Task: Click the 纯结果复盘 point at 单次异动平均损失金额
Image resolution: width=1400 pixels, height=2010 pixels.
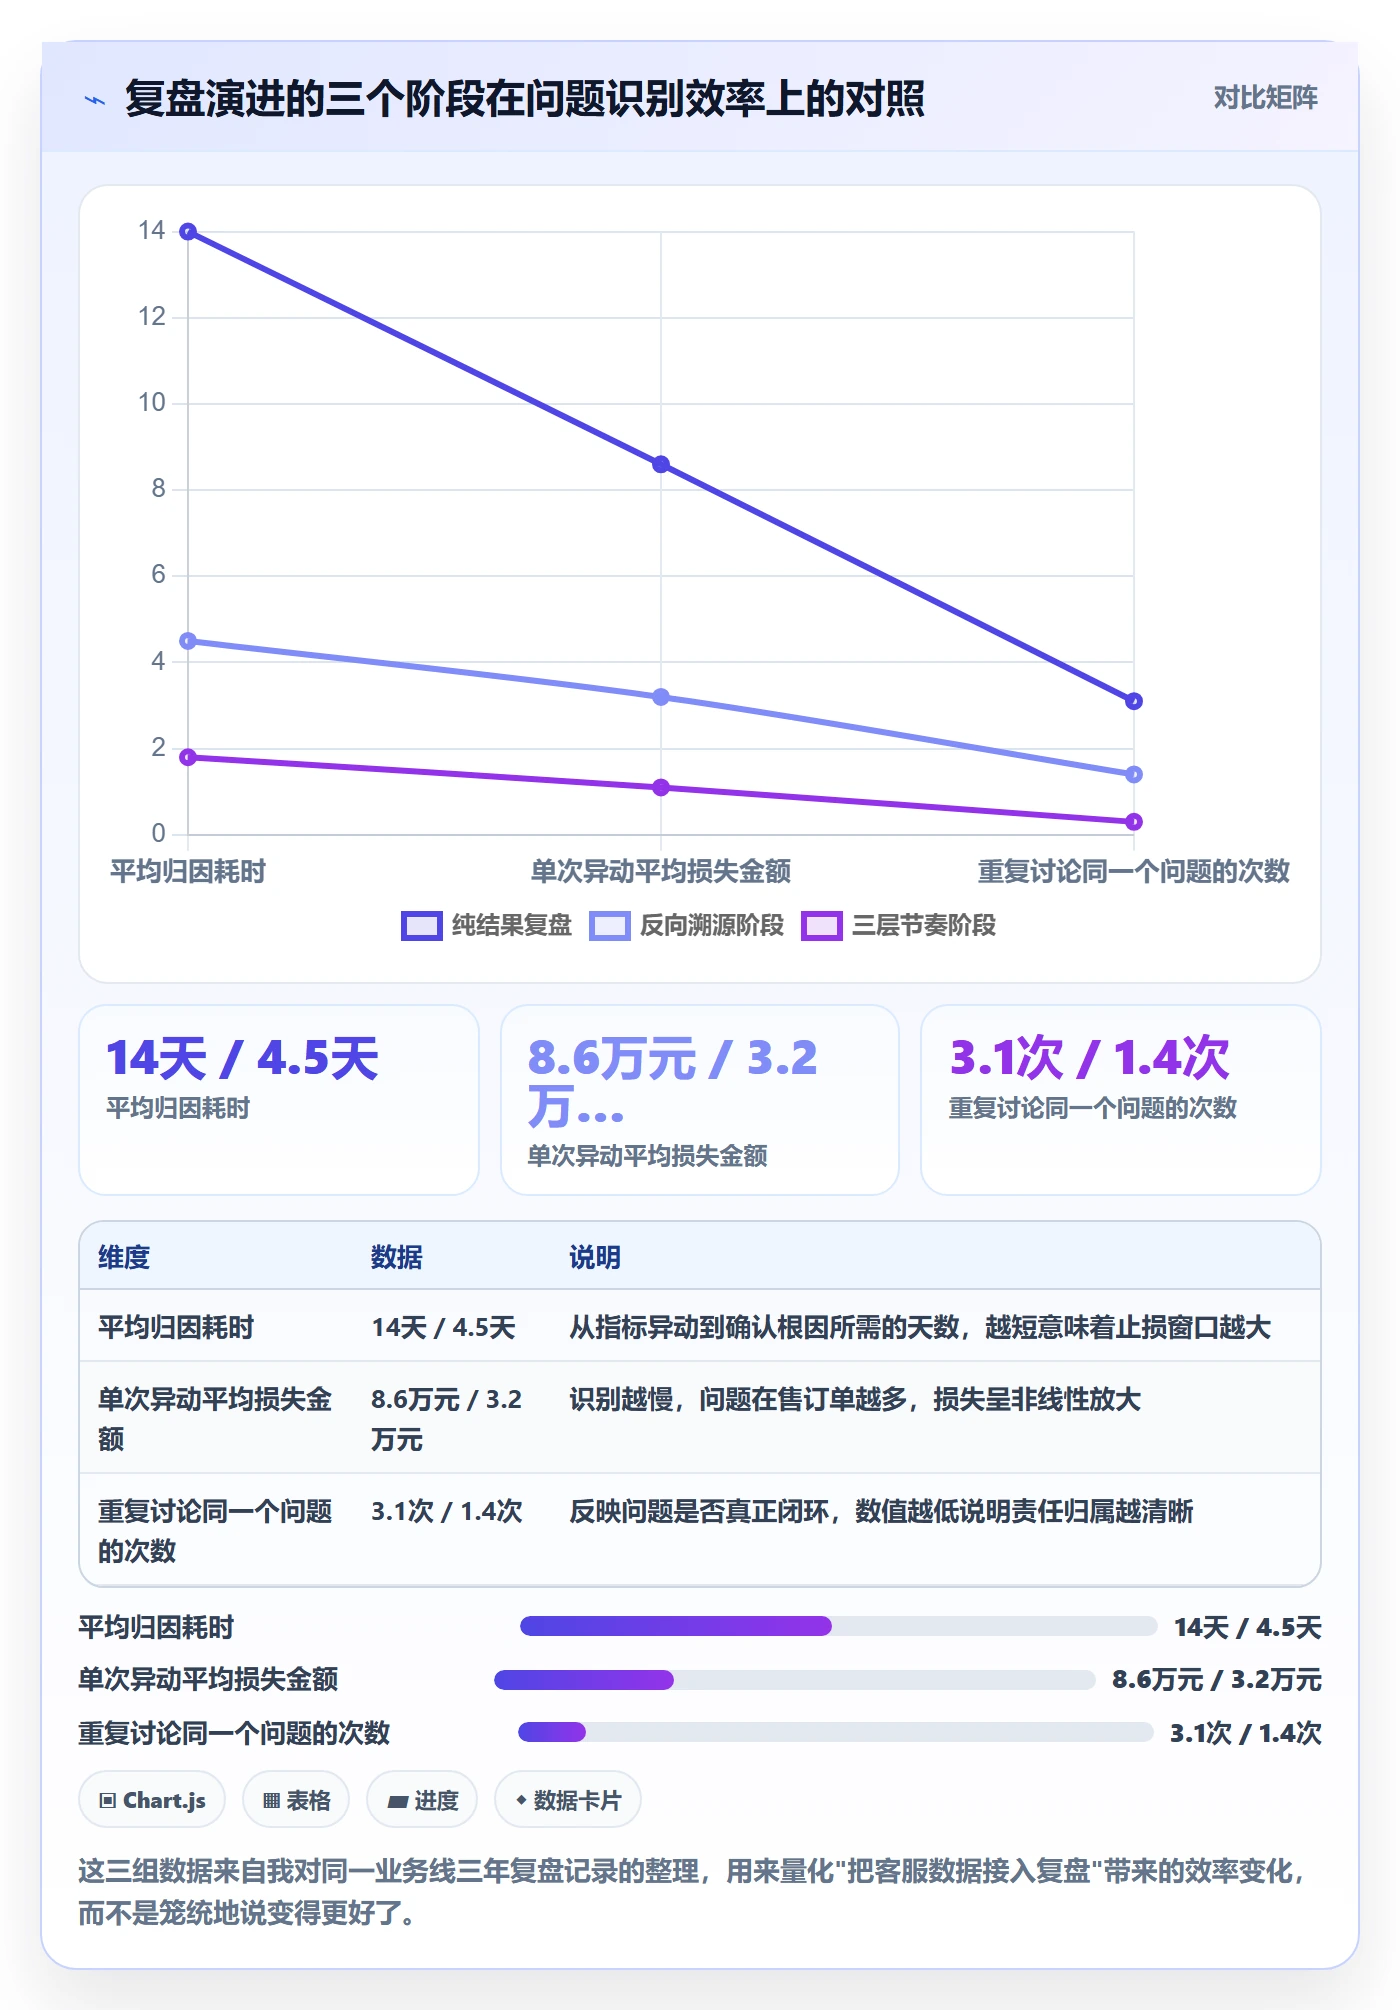Action: coord(661,464)
